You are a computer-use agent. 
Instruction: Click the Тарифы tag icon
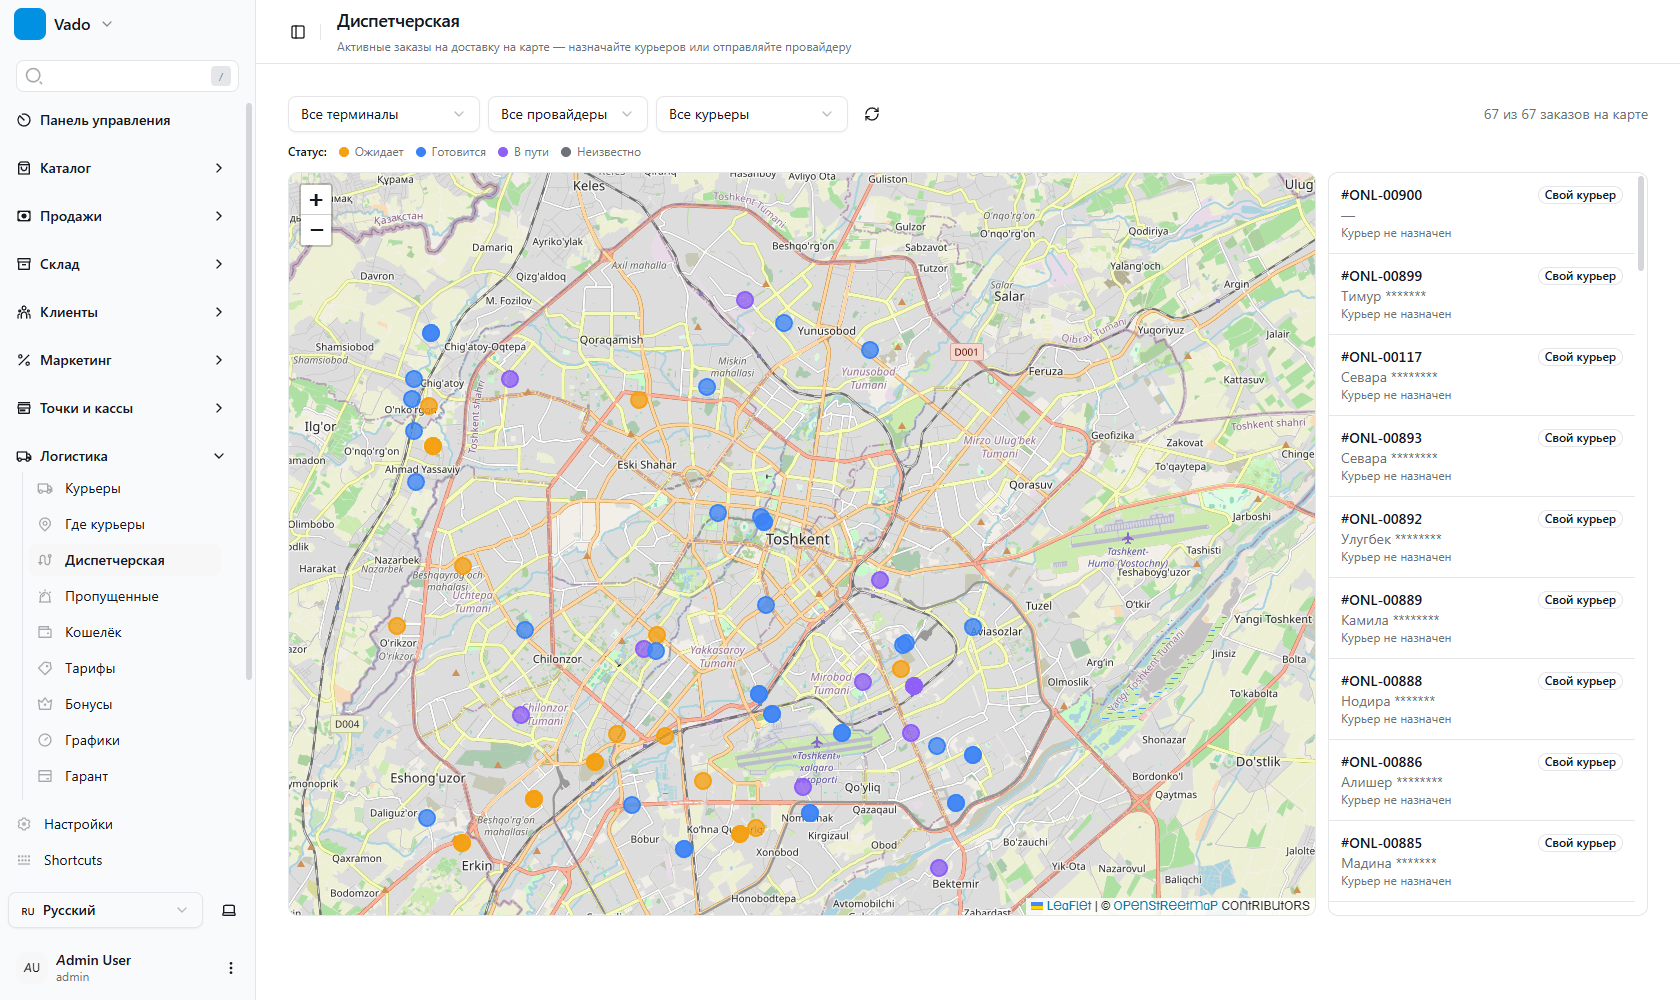click(45, 668)
